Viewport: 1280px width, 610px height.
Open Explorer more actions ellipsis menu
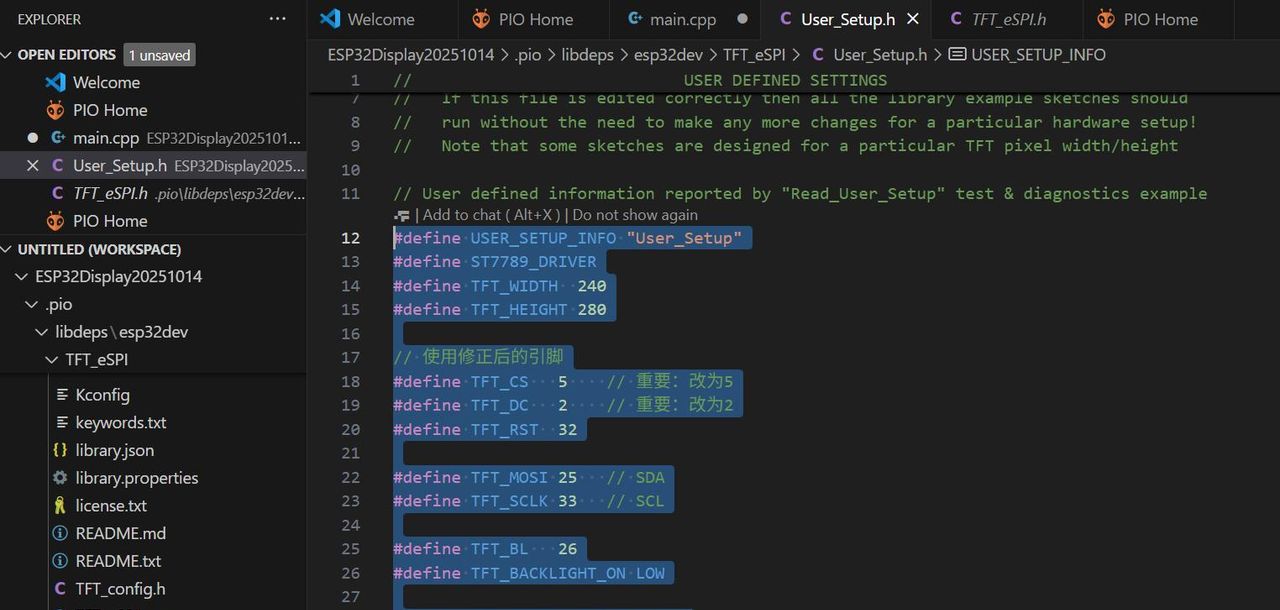(277, 19)
